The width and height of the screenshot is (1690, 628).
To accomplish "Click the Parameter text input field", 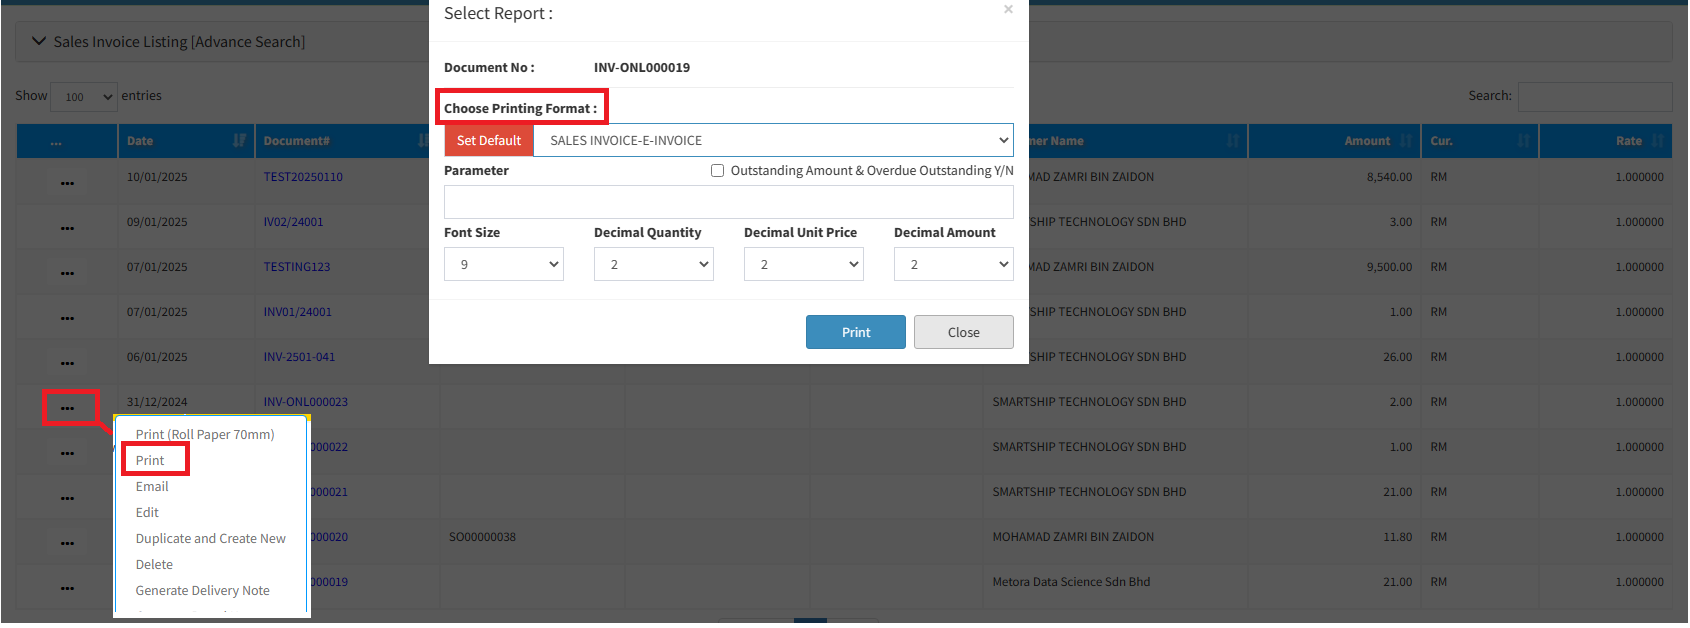I will click(728, 202).
